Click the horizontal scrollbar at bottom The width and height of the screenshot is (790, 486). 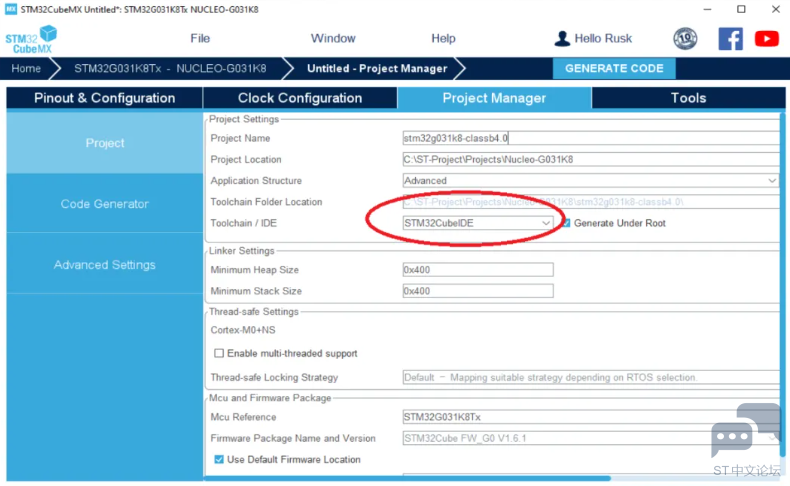pyautogui.click(x=407, y=478)
